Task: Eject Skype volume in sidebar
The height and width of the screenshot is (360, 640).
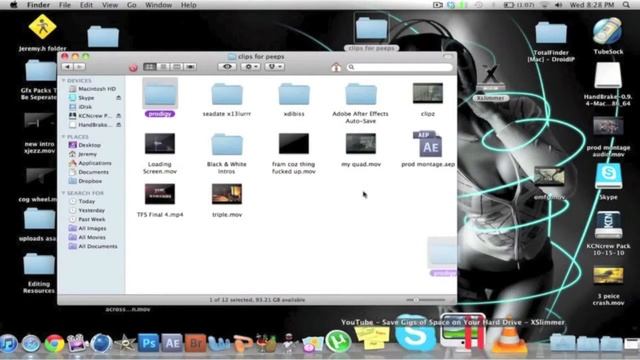Action: click(118, 98)
